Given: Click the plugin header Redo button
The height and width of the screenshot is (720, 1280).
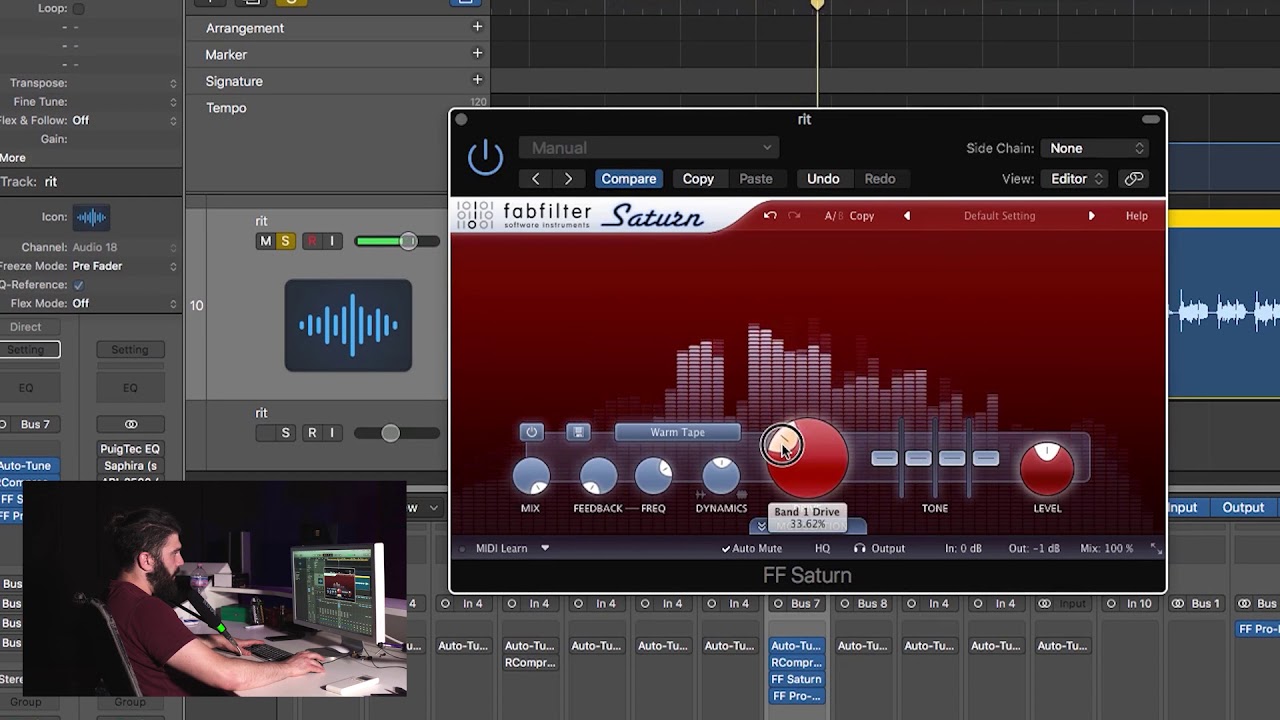Looking at the screenshot, I should point(880,179).
